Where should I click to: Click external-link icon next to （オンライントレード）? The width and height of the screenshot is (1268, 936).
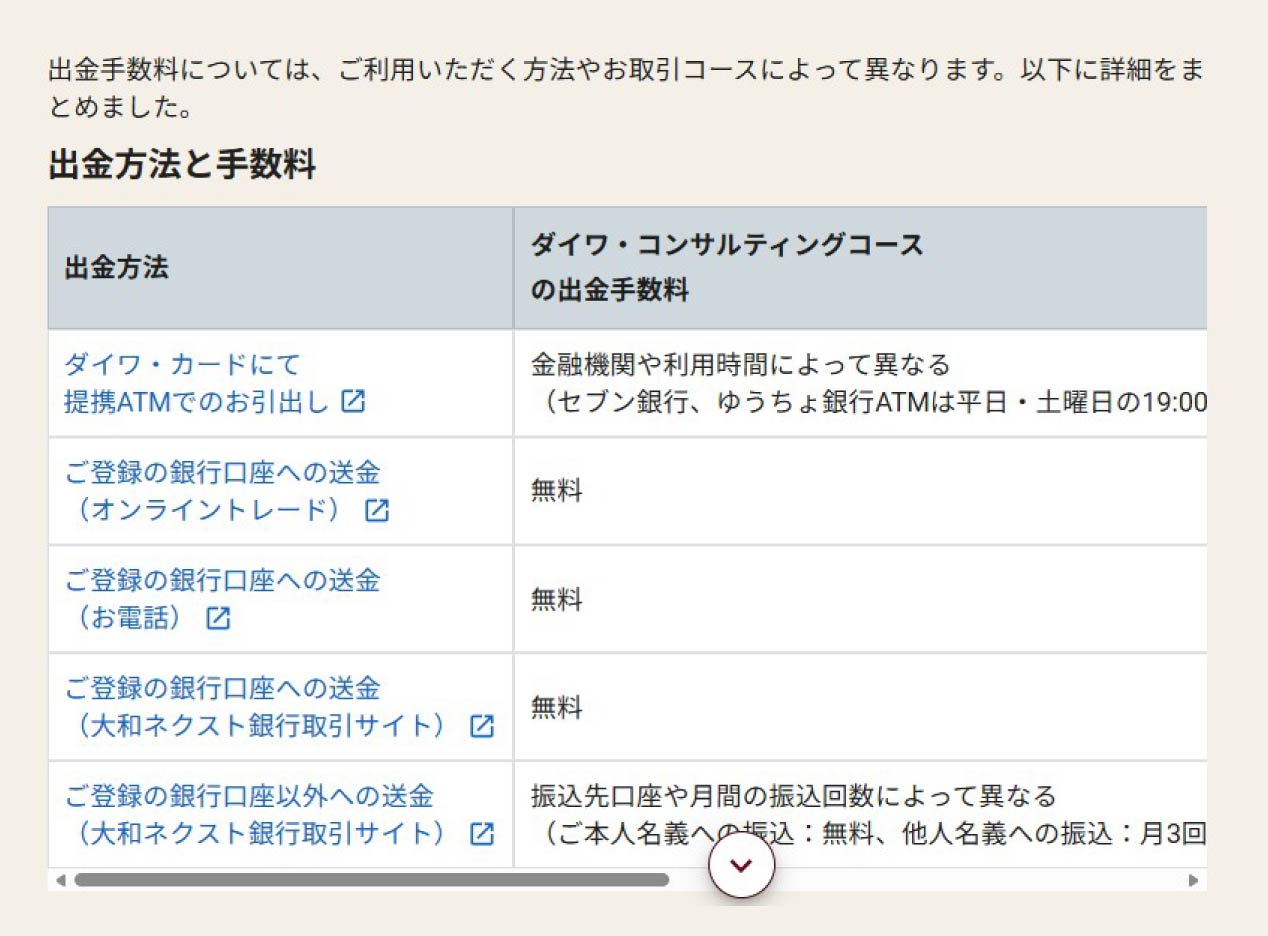376,510
